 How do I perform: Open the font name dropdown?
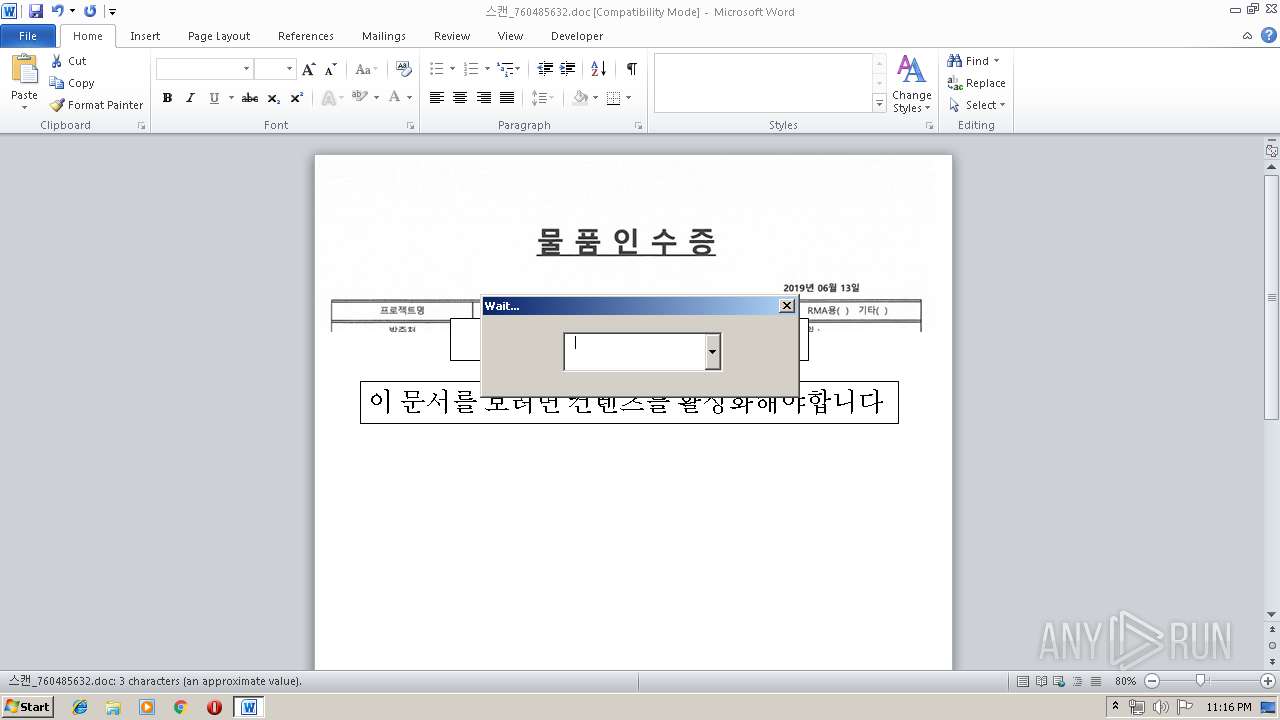[x=246, y=69]
